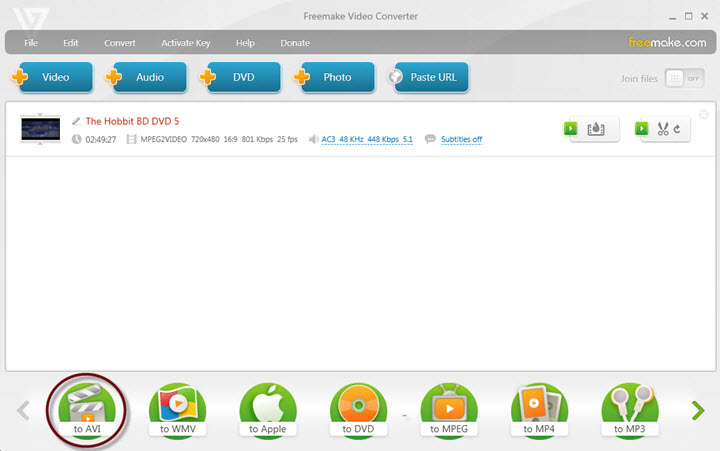Open the watermark/logo editor icon
This screenshot has width=720, height=451.
(x=596, y=129)
